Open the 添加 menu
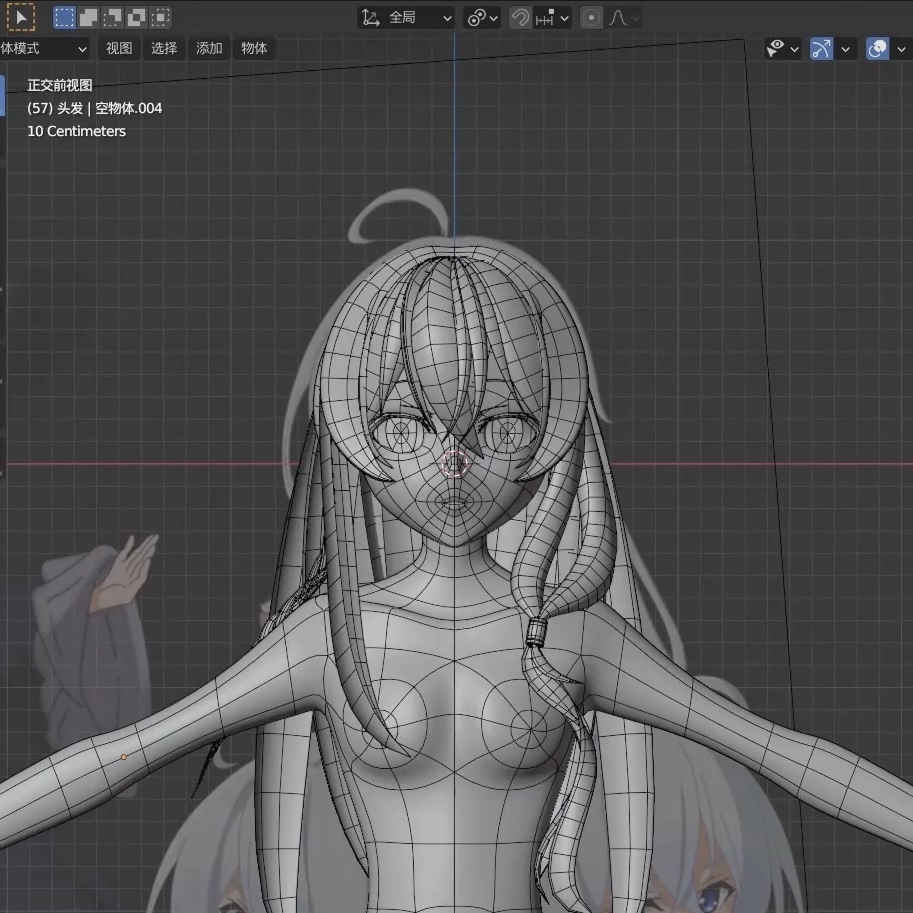This screenshot has height=913, width=913. point(209,48)
